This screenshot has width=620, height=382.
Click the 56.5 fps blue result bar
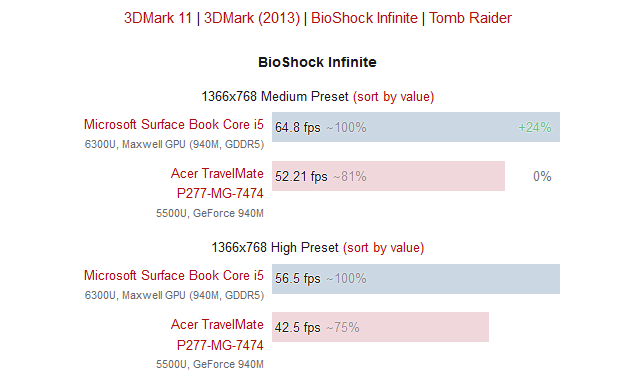[x=416, y=279]
